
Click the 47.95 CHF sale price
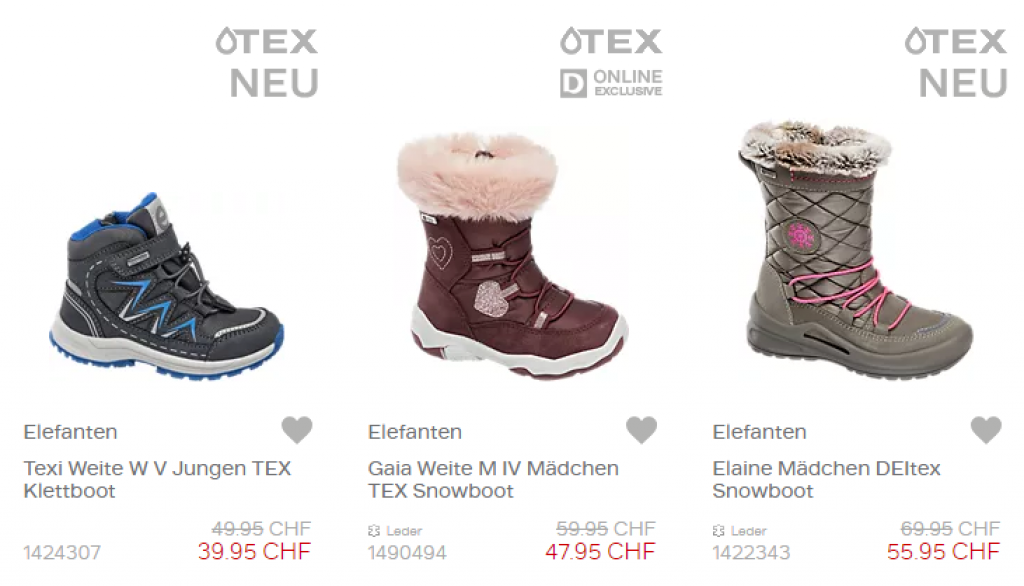pyautogui.click(x=600, y=551)
